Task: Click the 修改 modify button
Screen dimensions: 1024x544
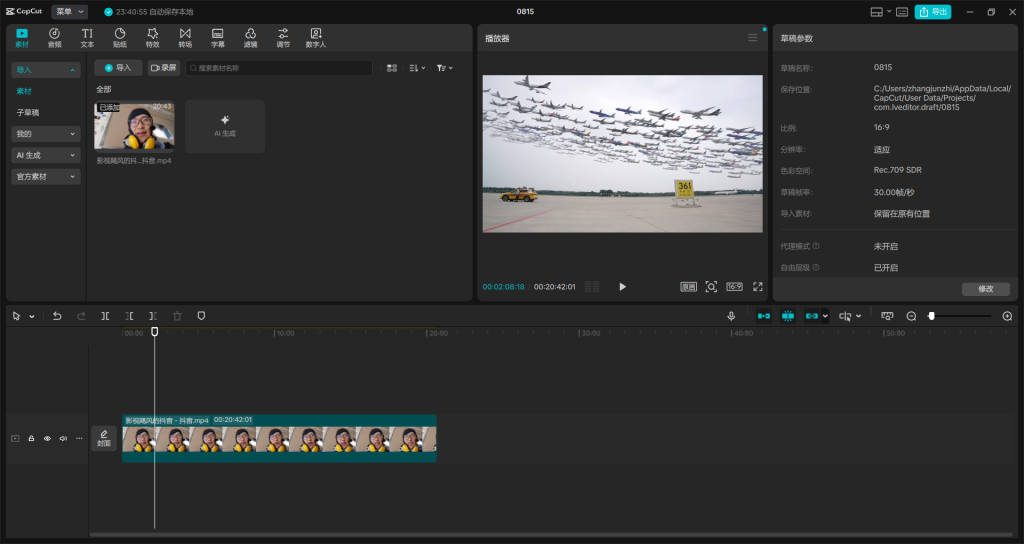Action: [x=985, y=289]
